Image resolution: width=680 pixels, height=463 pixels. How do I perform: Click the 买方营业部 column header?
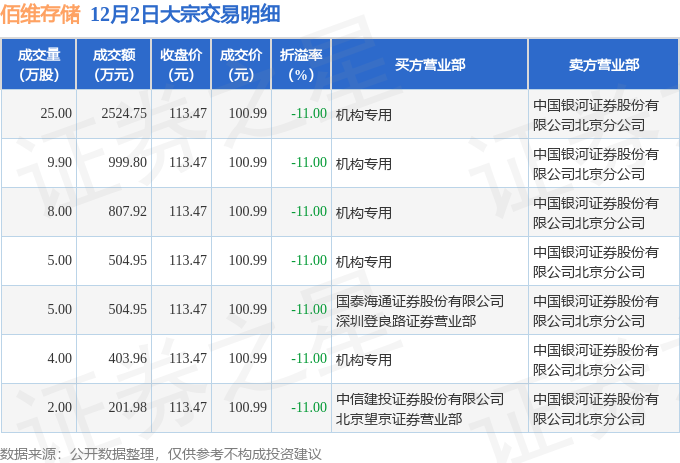point(430,65)
